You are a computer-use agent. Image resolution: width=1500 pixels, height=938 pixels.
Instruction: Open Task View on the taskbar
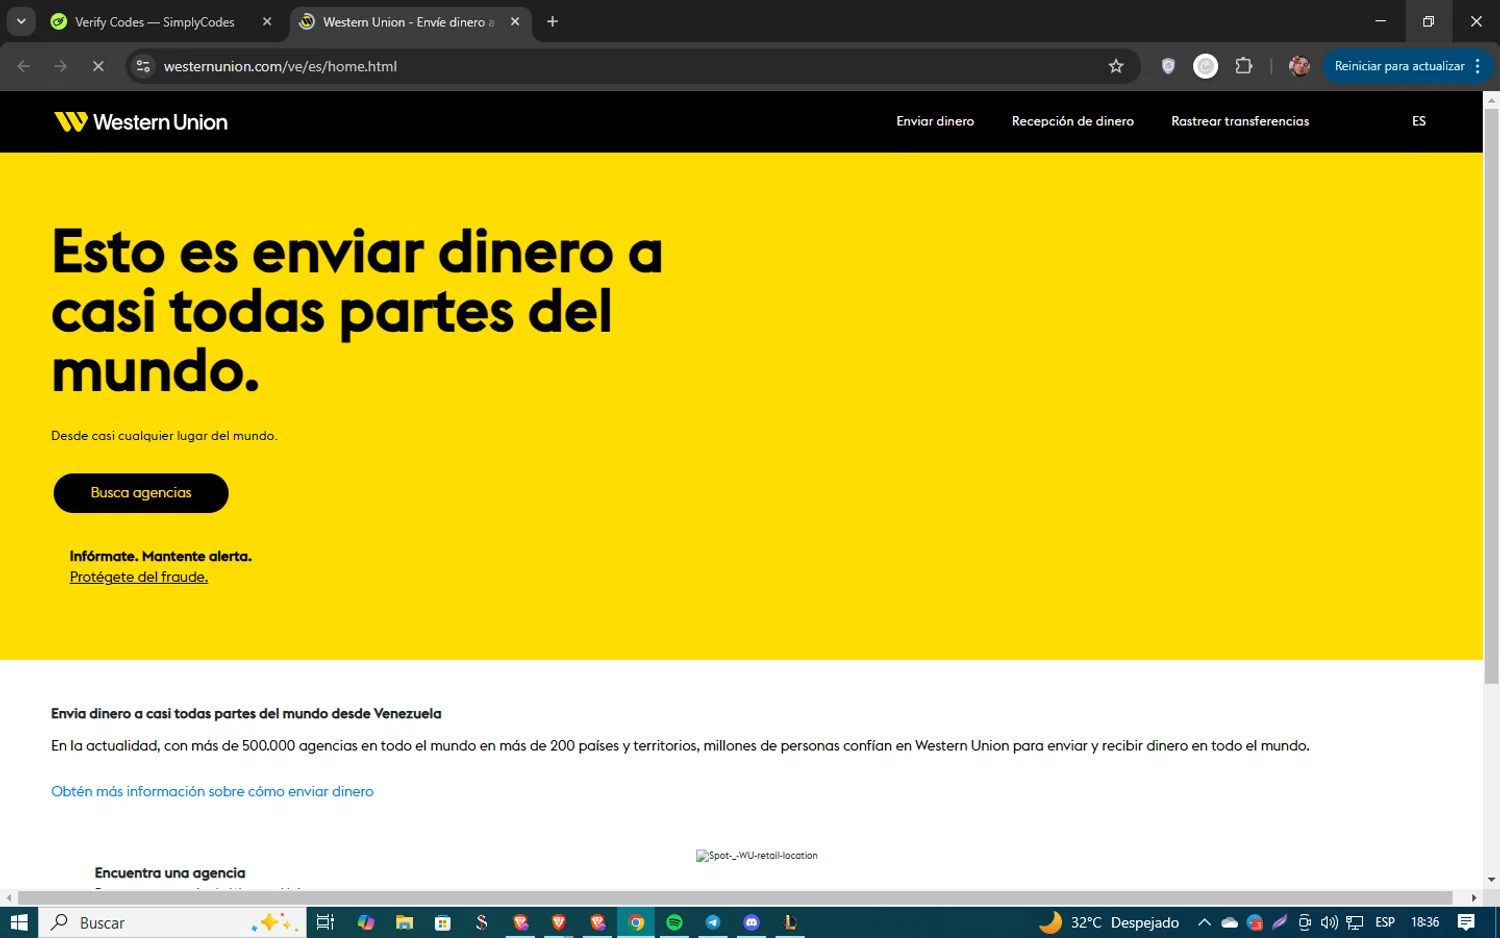[x=325, y=922]
